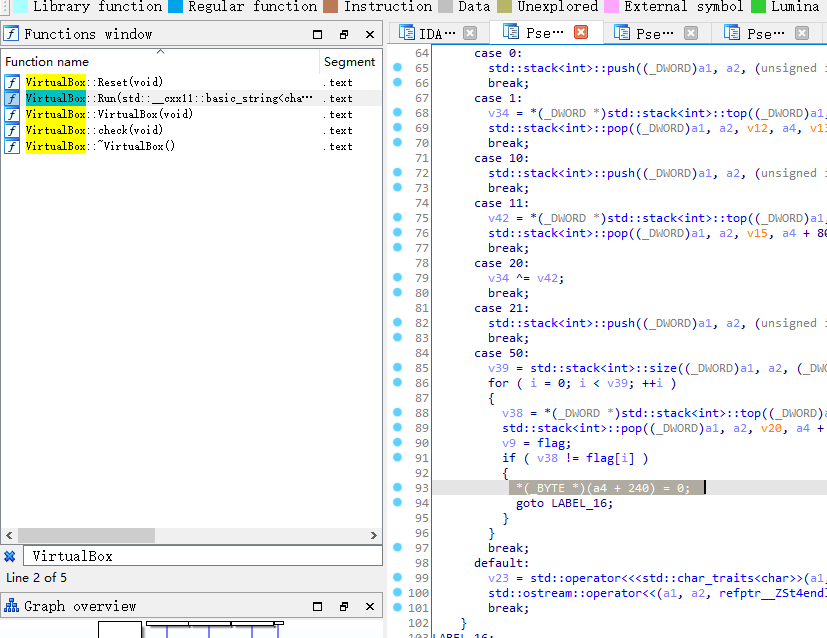The height and width of the screenshot is (638, 827).
Task: Close the fourth Pseudocode tab
Action: tap(802, 34)
